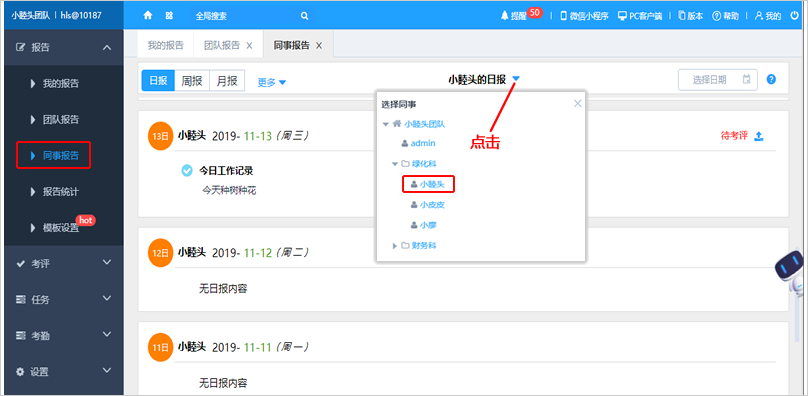Click the 11日 orange date badge
Screen dimensions: 808x396
pos(160,348)
